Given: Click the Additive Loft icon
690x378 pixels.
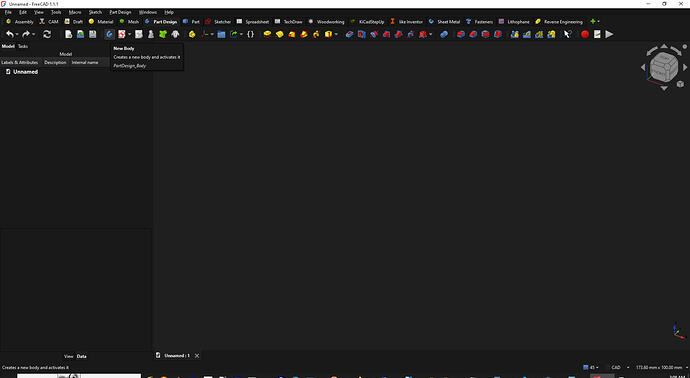Looking at the screenshot, I should point(292,34).
